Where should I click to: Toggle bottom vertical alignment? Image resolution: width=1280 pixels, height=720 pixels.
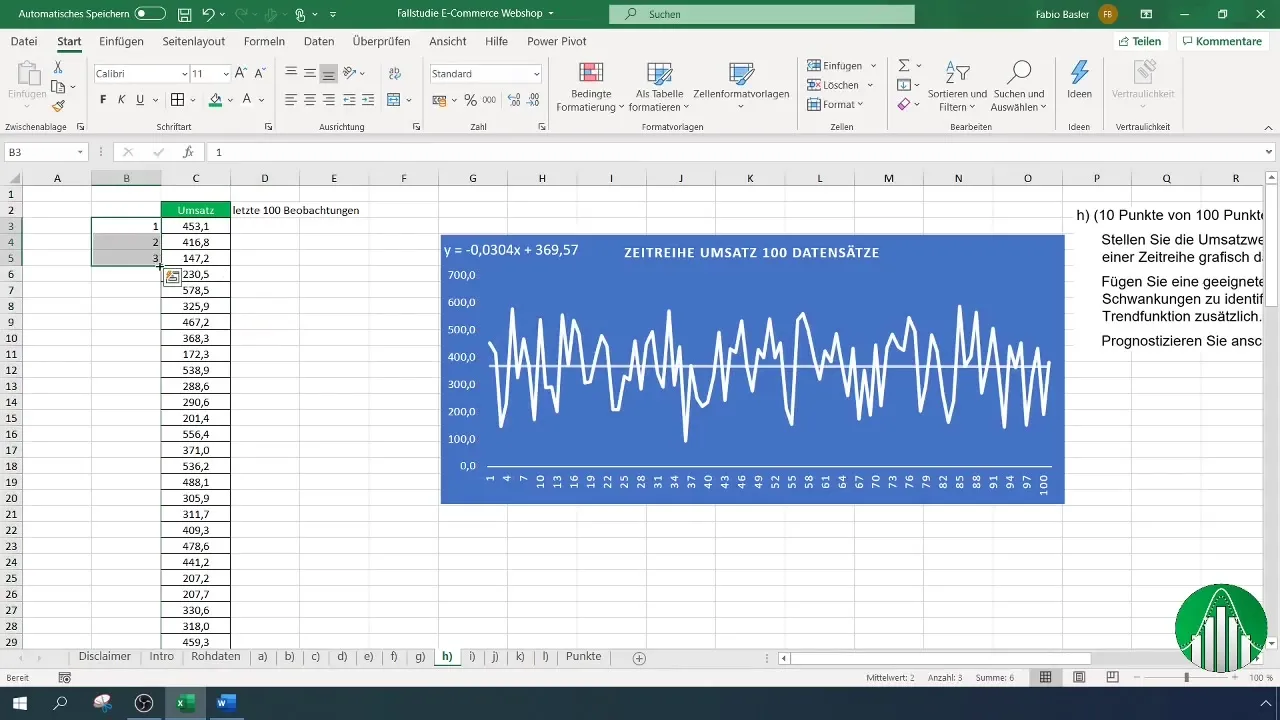coord(329,73)
